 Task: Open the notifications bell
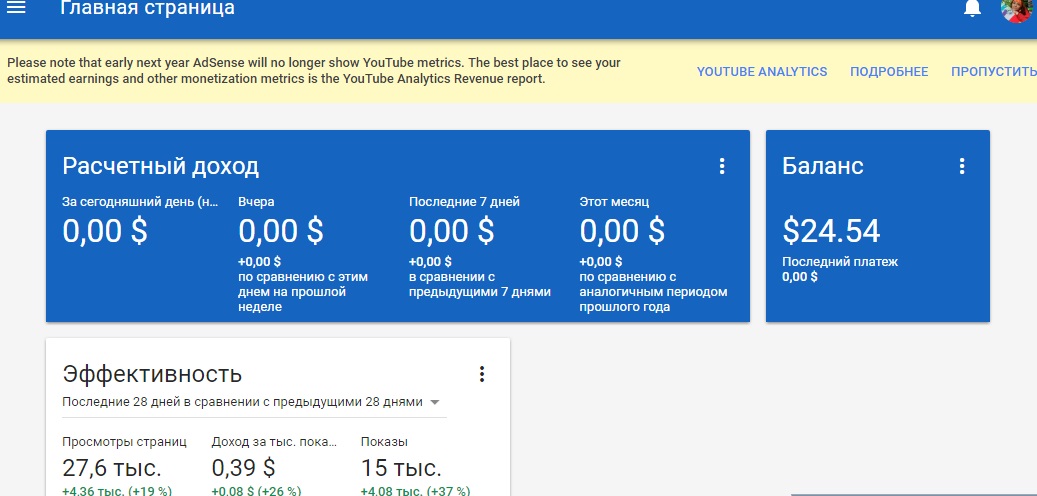tap(971, 9)
